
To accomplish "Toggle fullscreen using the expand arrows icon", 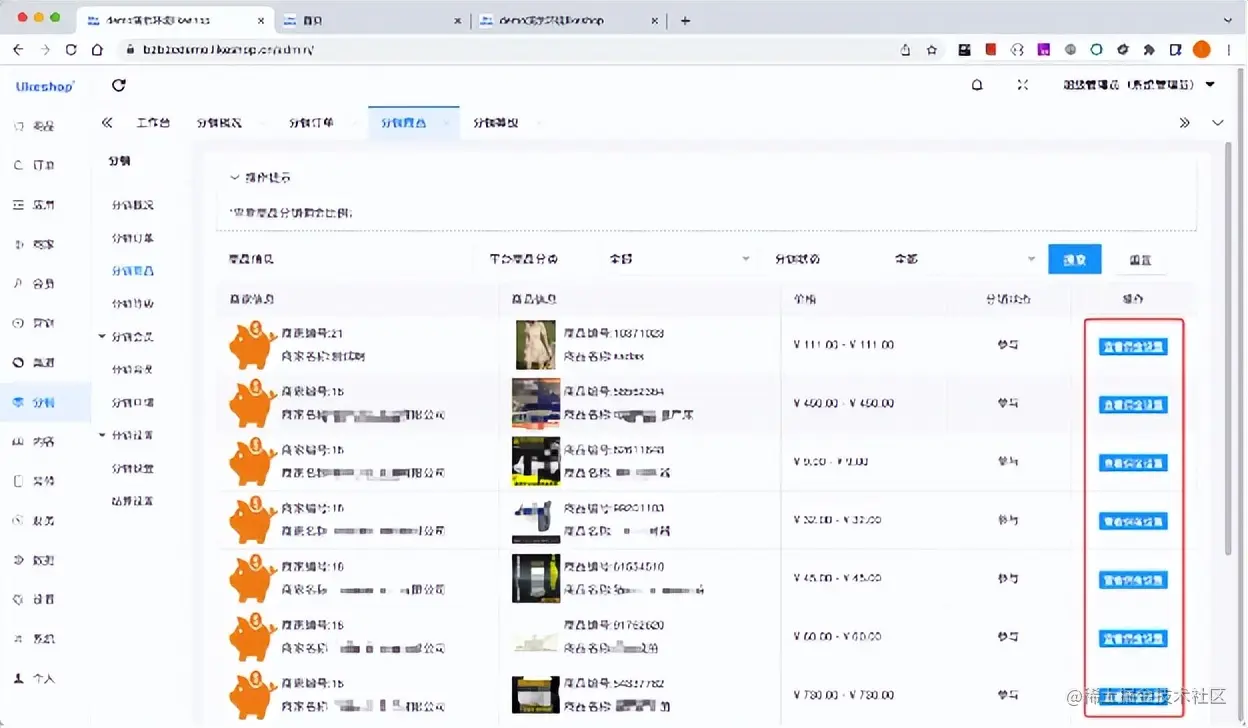I will [1022, 85].
